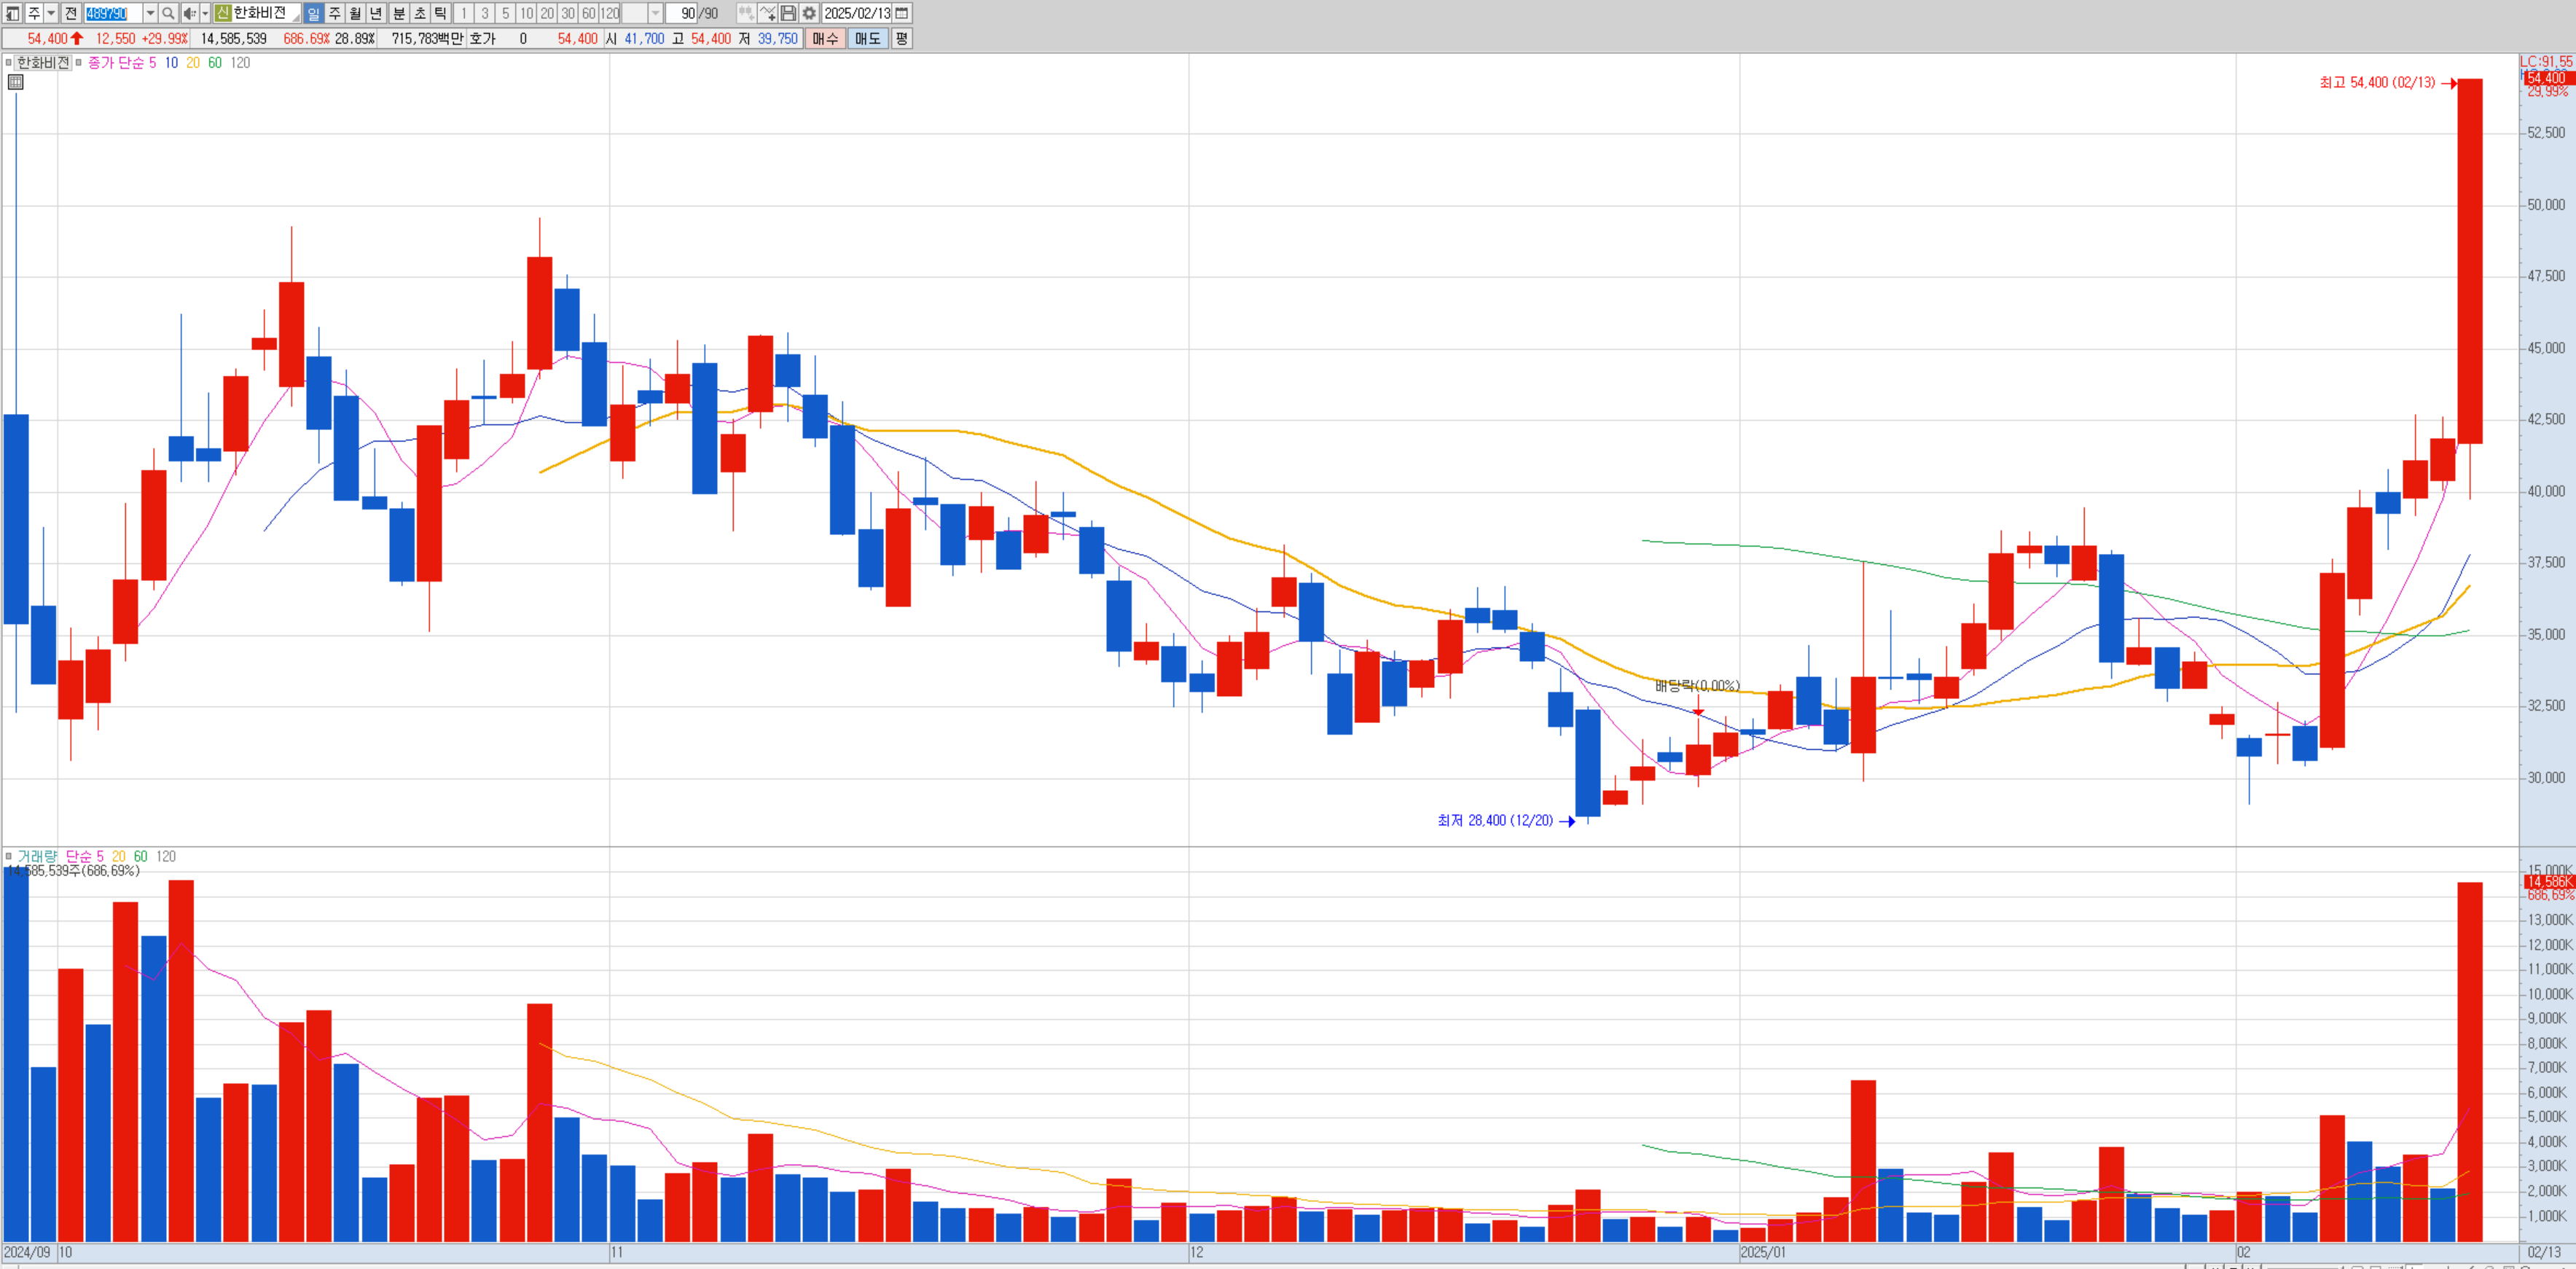This screenshot has height=1269, width=2576.
Task: Choose the 5 interval button
Action: click(505, 13)
